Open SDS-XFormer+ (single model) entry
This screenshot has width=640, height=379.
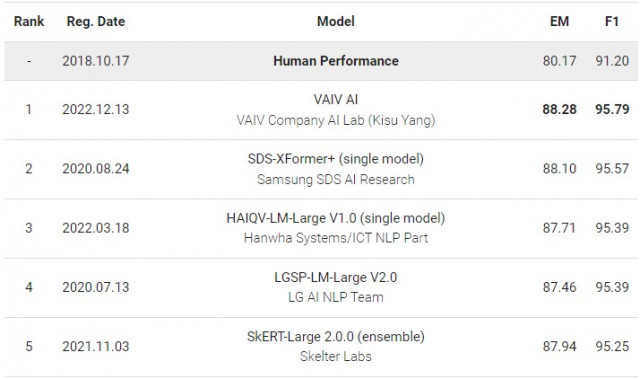click(336, 159)
